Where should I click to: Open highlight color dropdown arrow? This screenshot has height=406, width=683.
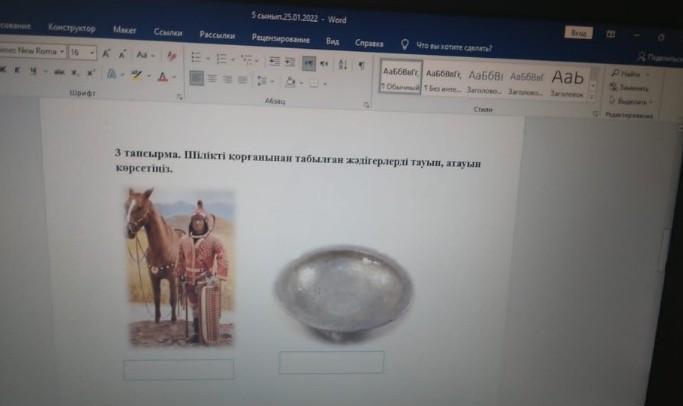149,76
